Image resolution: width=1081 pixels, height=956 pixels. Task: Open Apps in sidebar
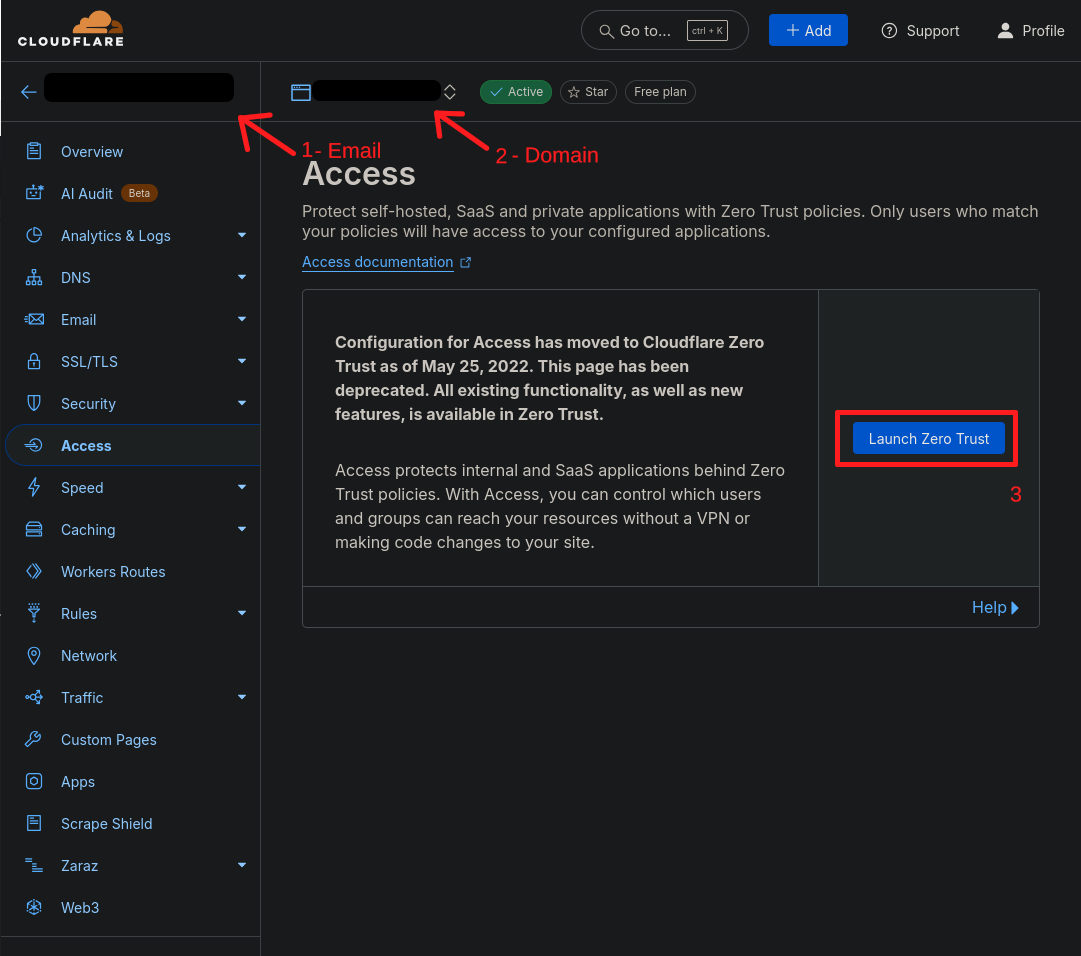(x=132, y=782)
